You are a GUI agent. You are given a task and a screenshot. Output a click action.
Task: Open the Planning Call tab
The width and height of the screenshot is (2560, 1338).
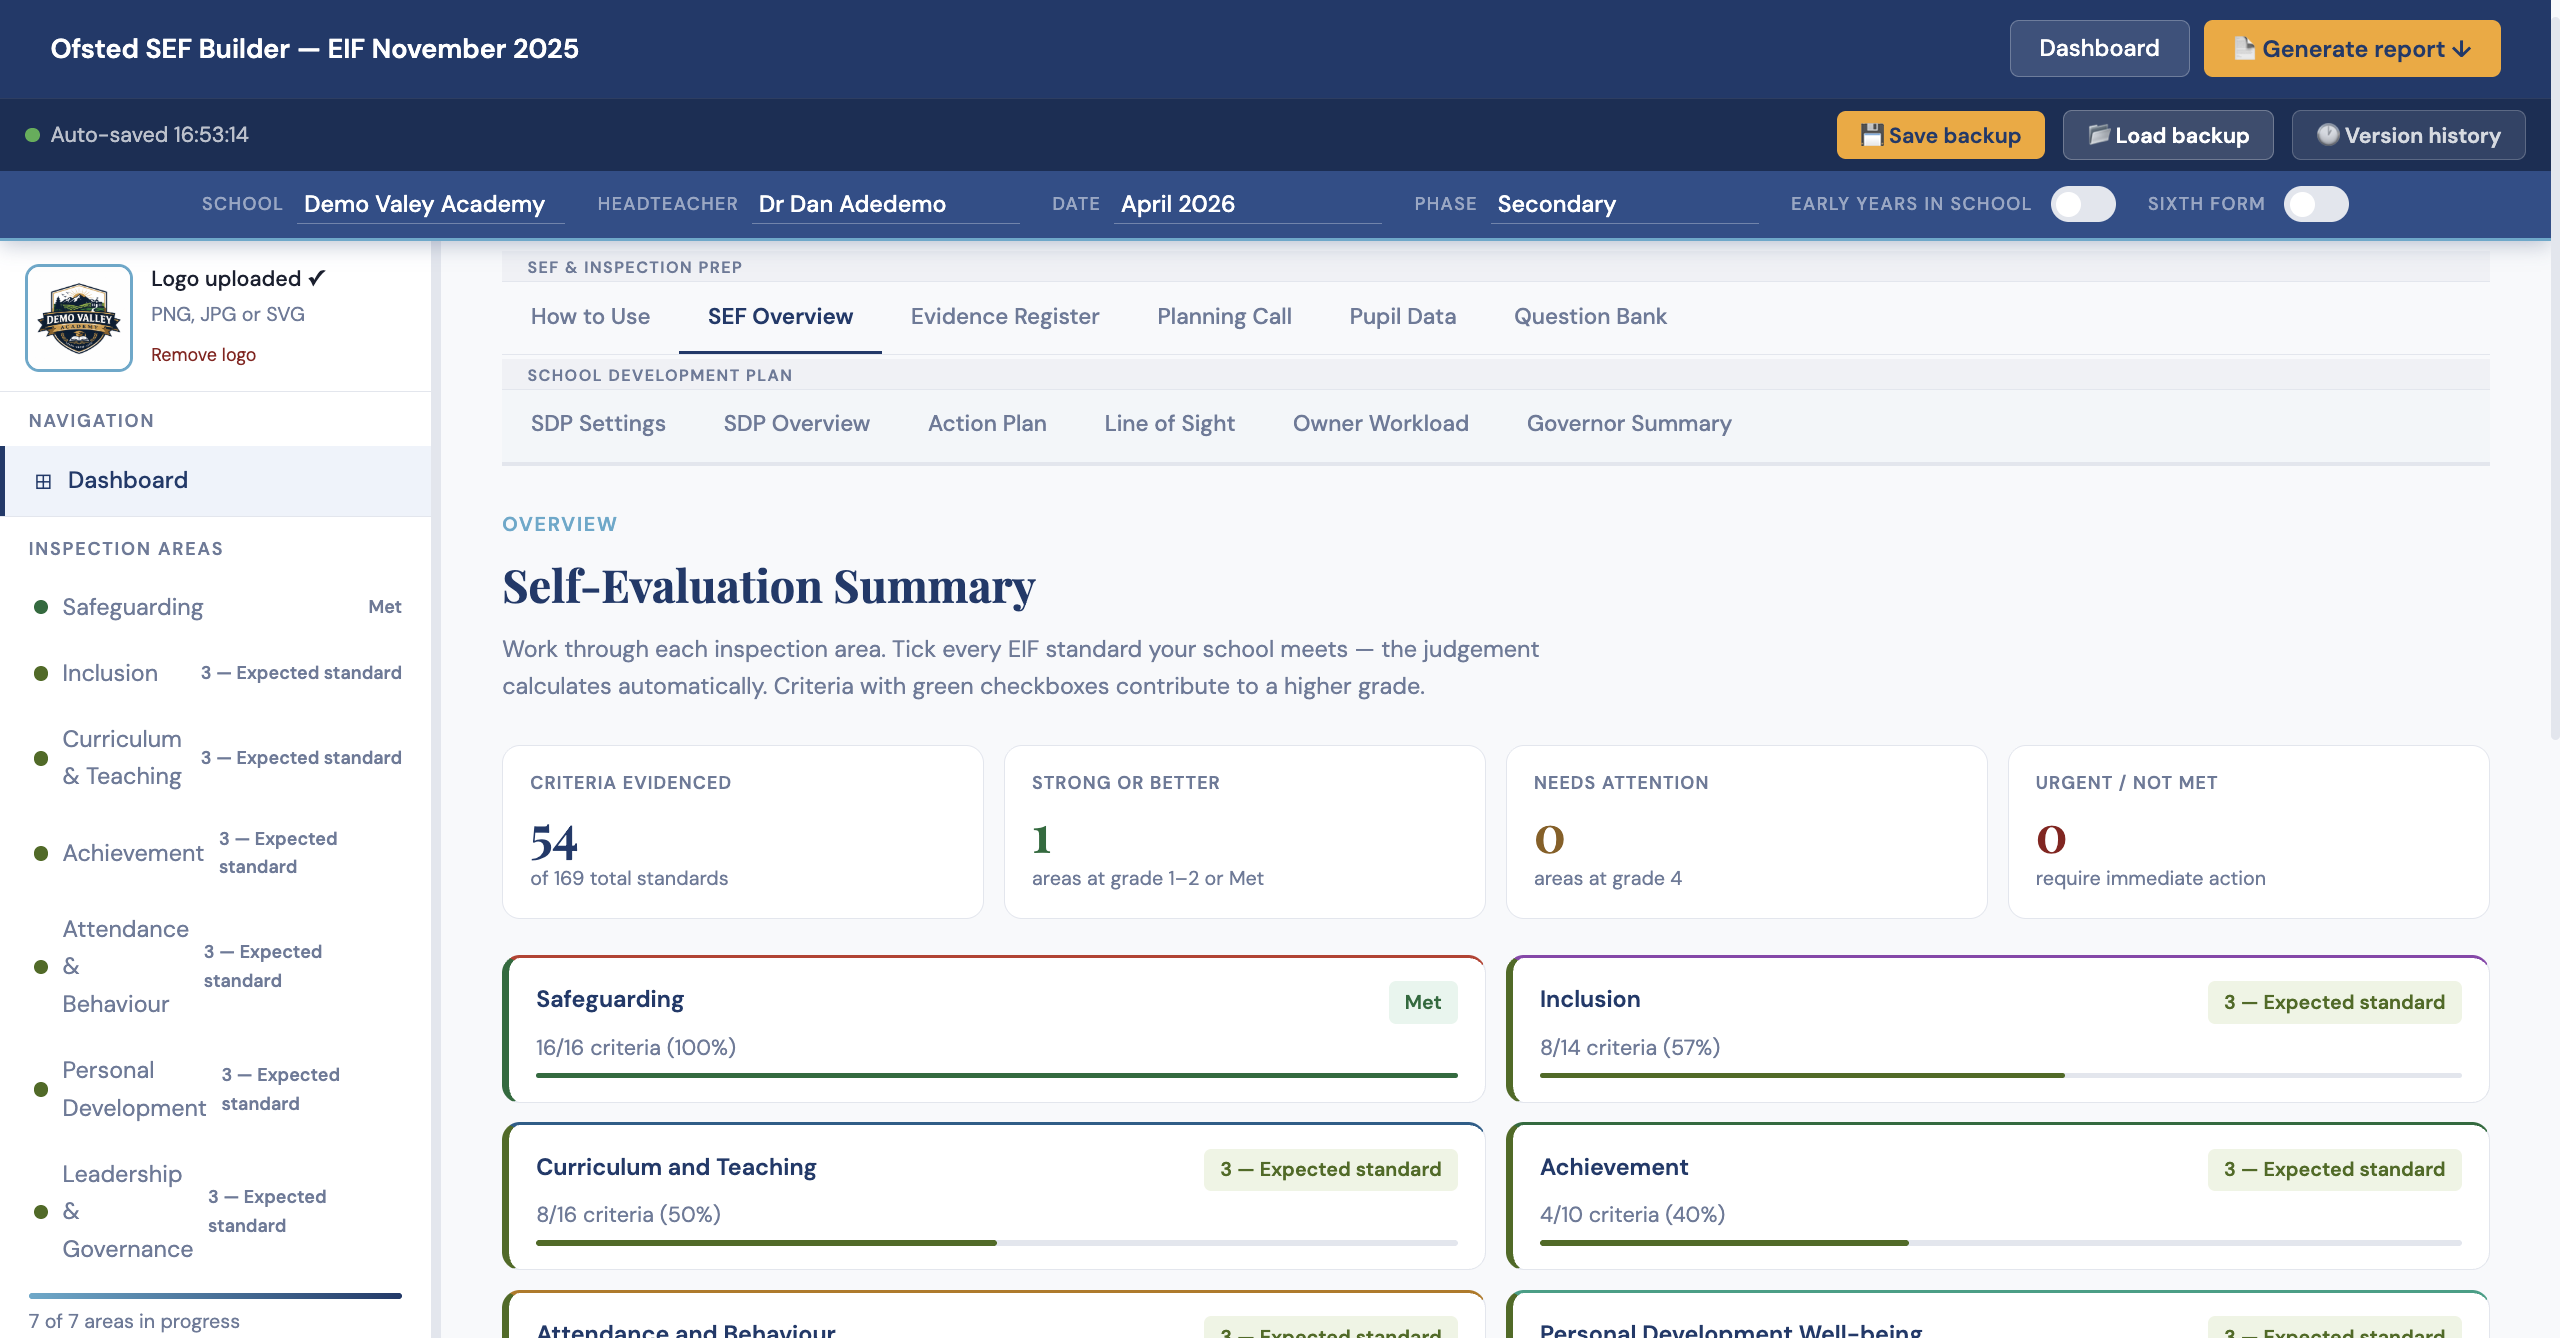click(1224, 316)
